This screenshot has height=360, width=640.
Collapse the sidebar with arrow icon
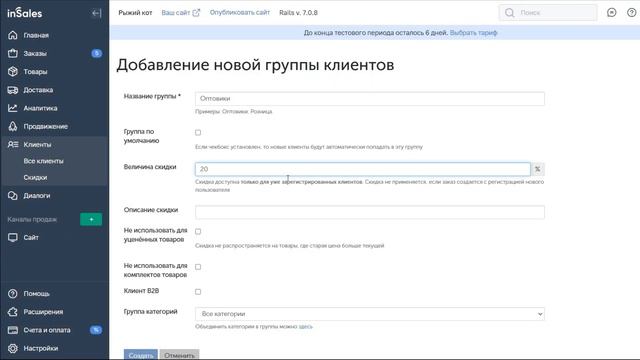point(96,13)
